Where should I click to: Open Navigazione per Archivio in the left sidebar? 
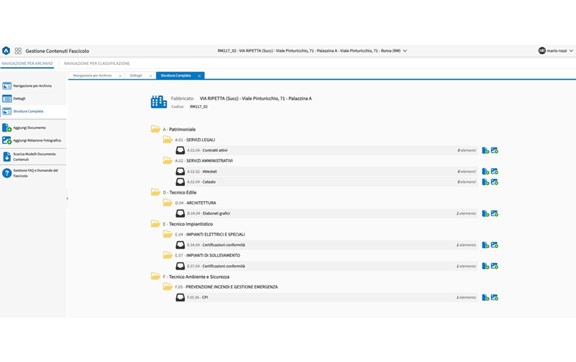coord(33,86)
